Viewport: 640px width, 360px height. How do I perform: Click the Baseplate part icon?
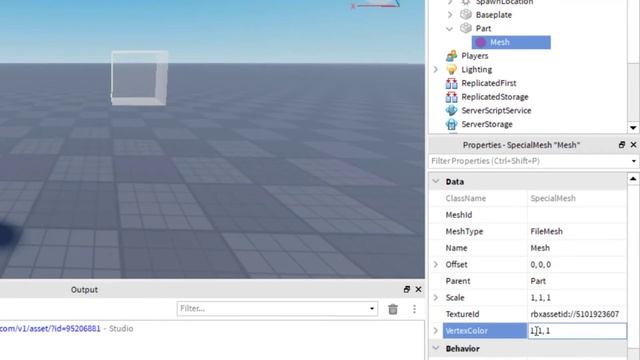(x=466, y=15)
